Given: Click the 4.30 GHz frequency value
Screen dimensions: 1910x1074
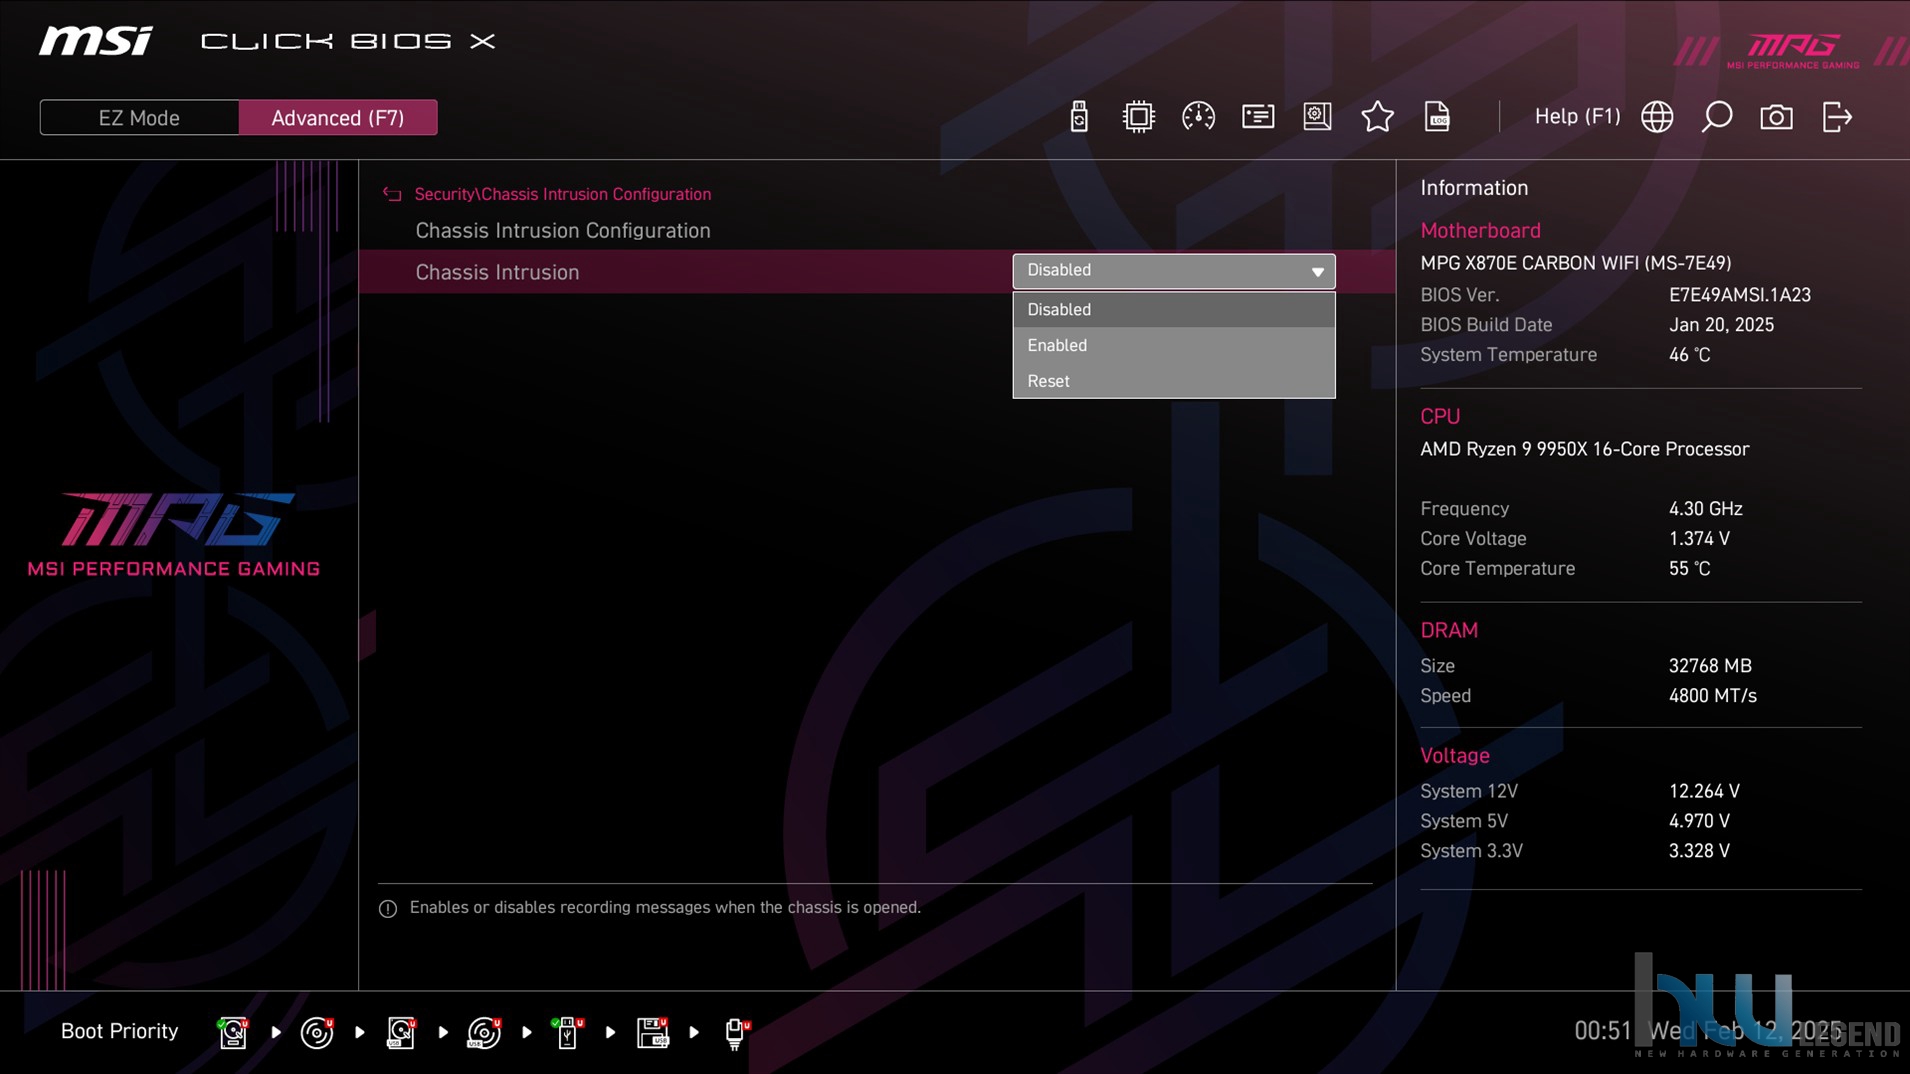Looking at the screenshot, I should coord(1705,509).
